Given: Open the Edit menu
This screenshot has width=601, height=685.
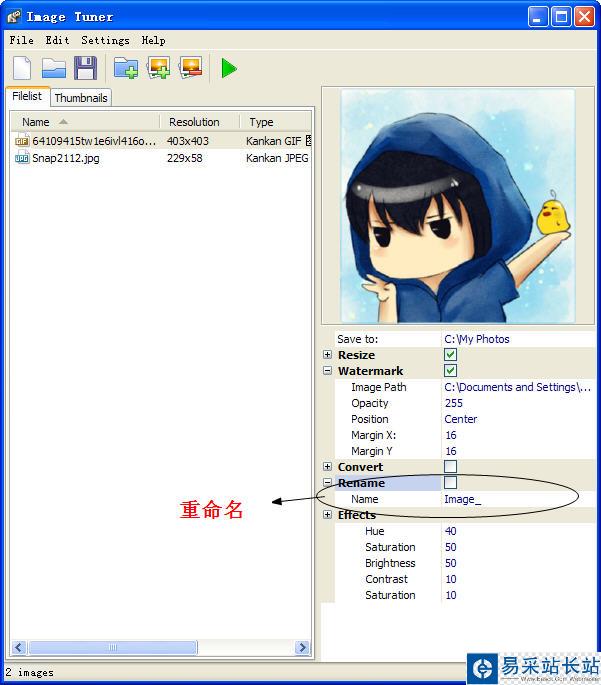Looking at the screenshot, I should coord(57,40).
